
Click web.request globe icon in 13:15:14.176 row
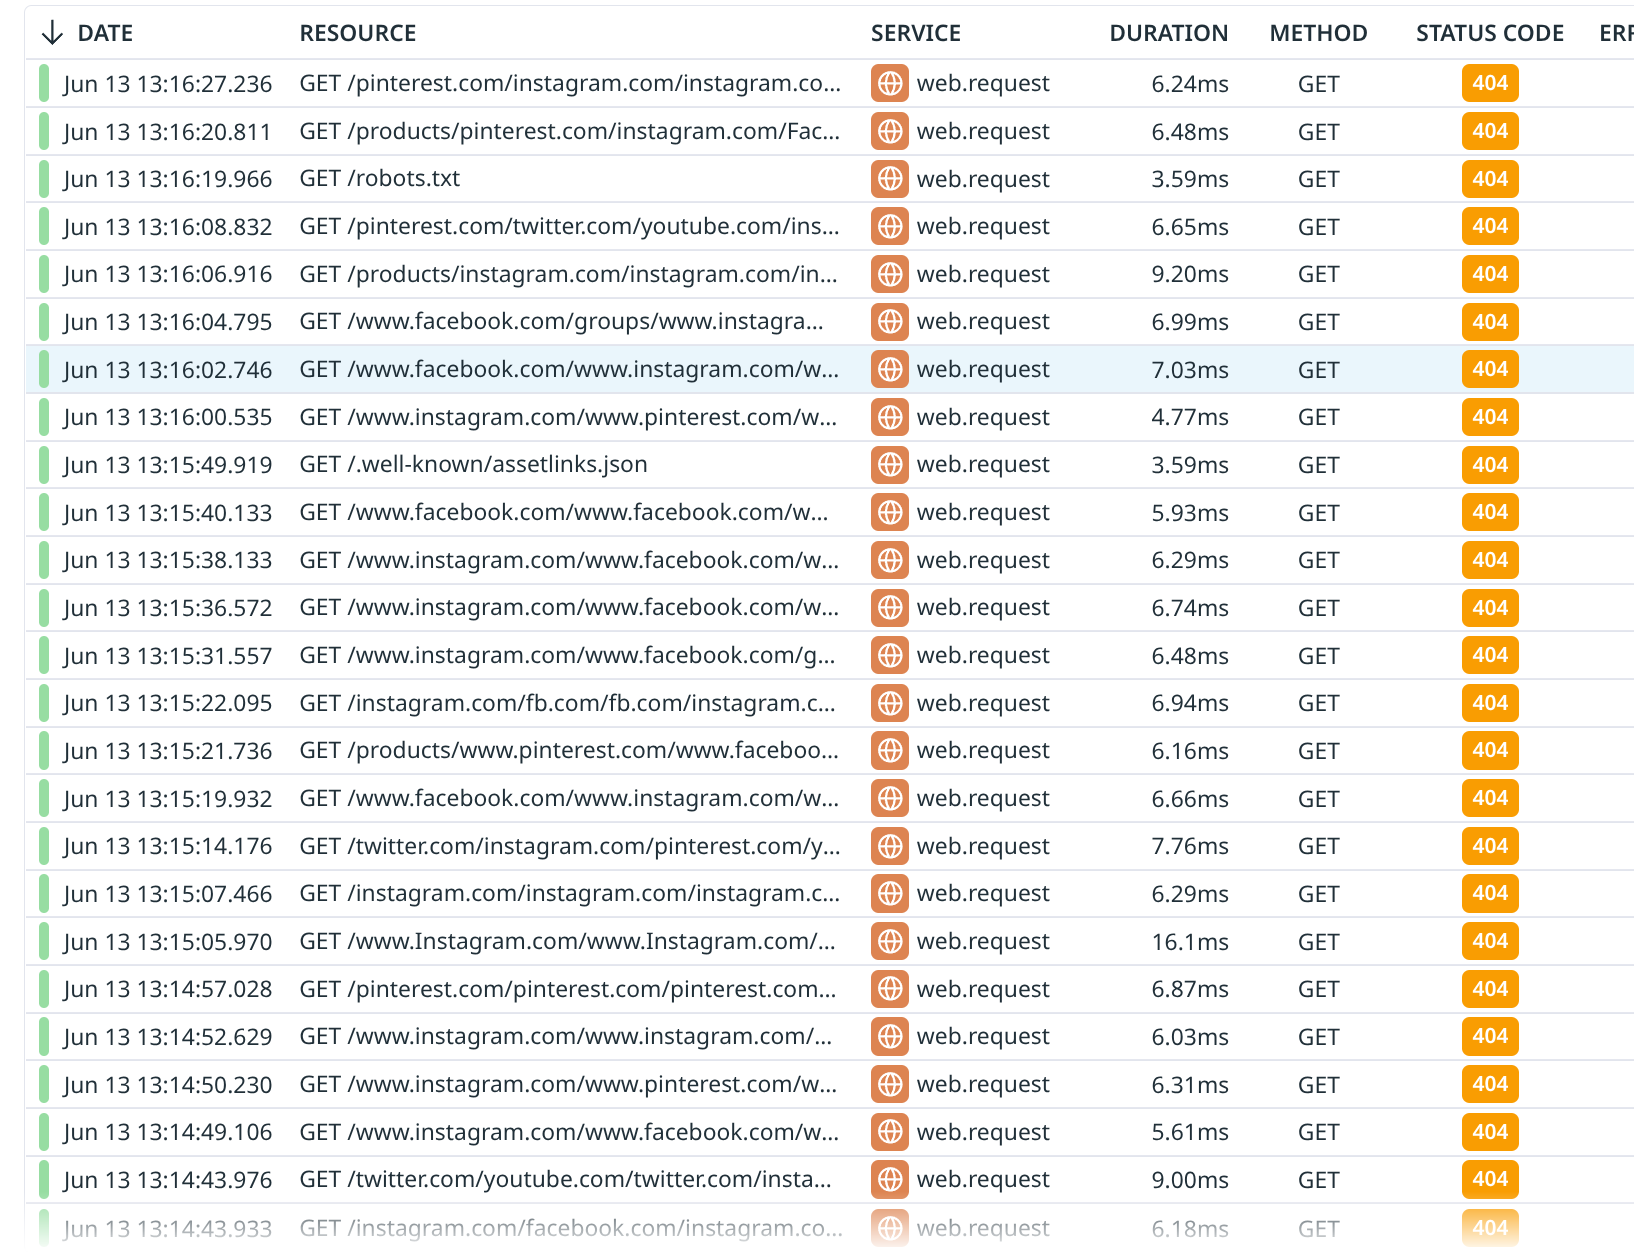point(890,846)
